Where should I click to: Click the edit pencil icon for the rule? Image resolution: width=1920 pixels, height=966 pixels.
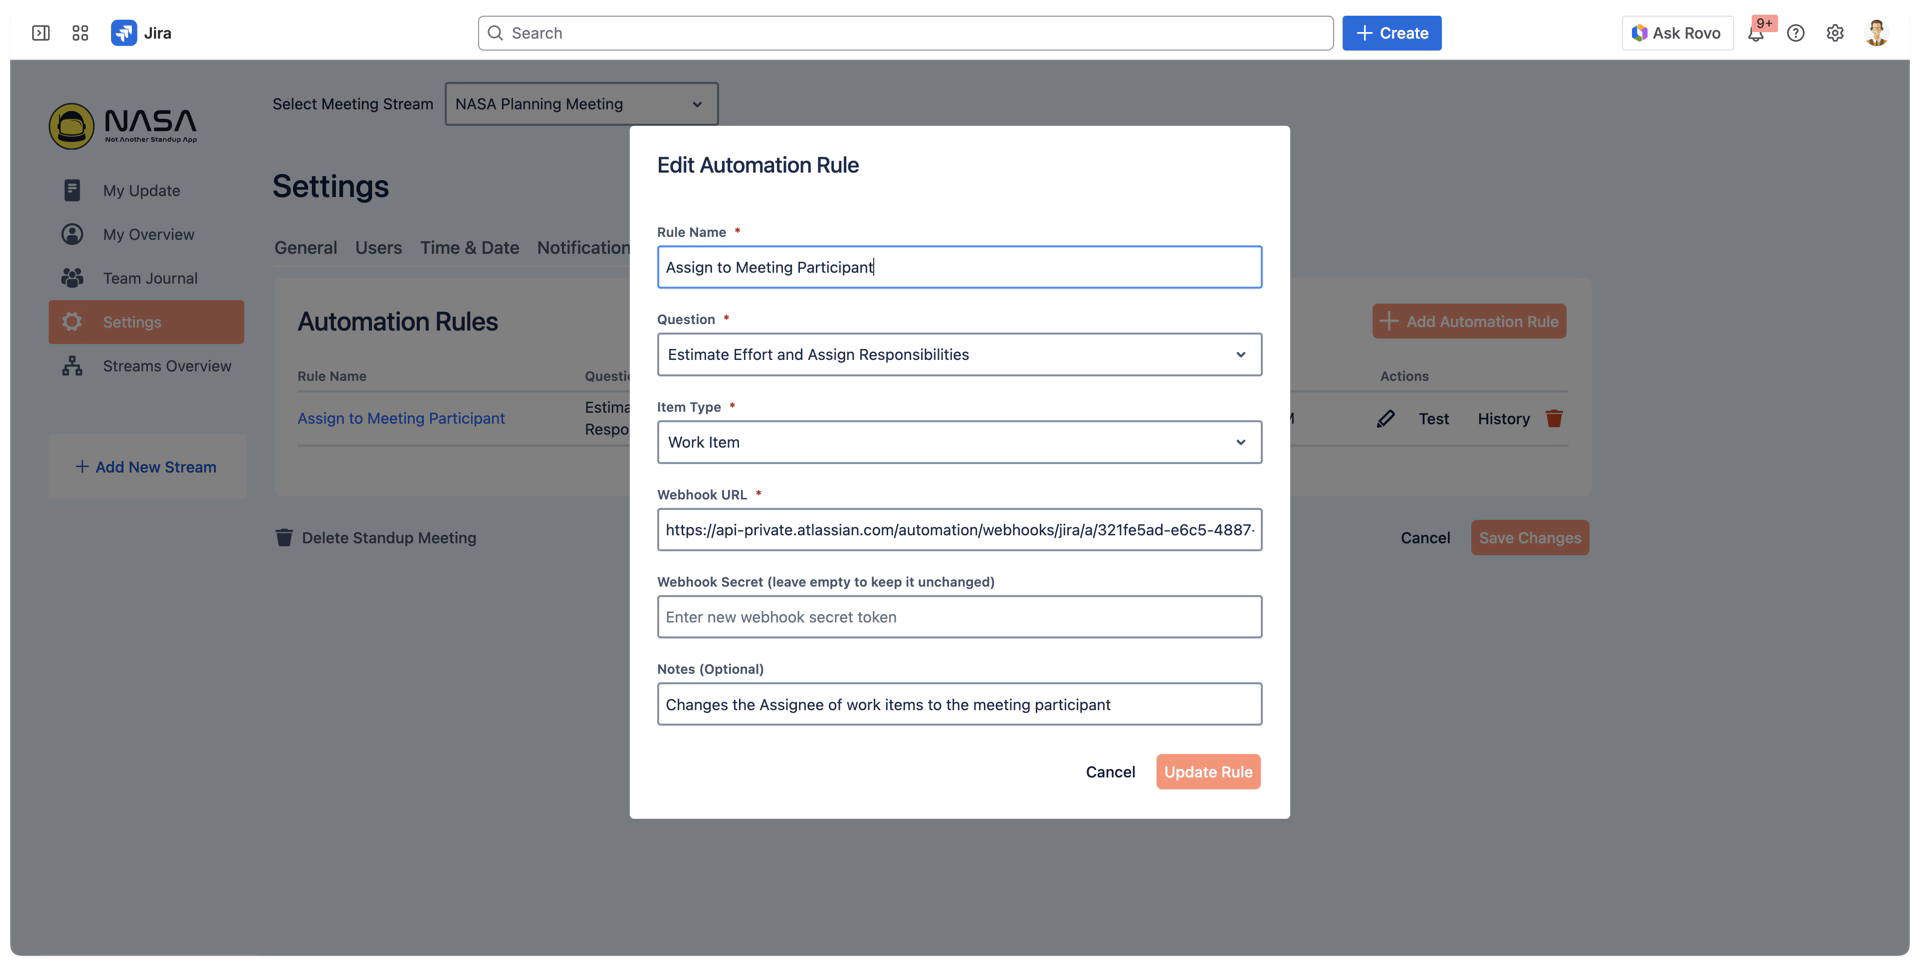1386,418
